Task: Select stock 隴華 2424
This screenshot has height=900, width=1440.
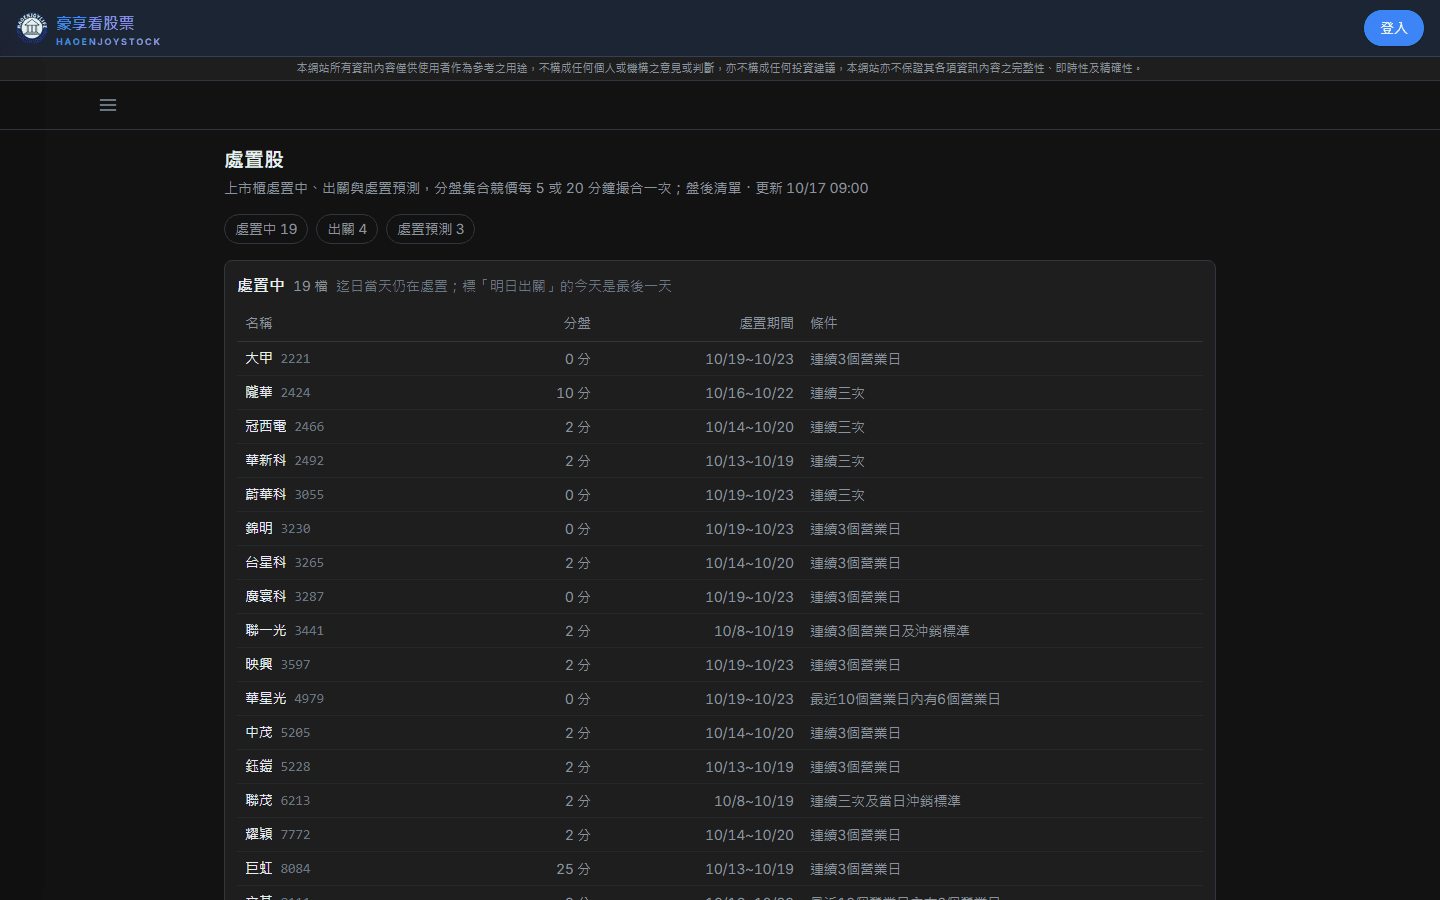Action: click(278, 392)
